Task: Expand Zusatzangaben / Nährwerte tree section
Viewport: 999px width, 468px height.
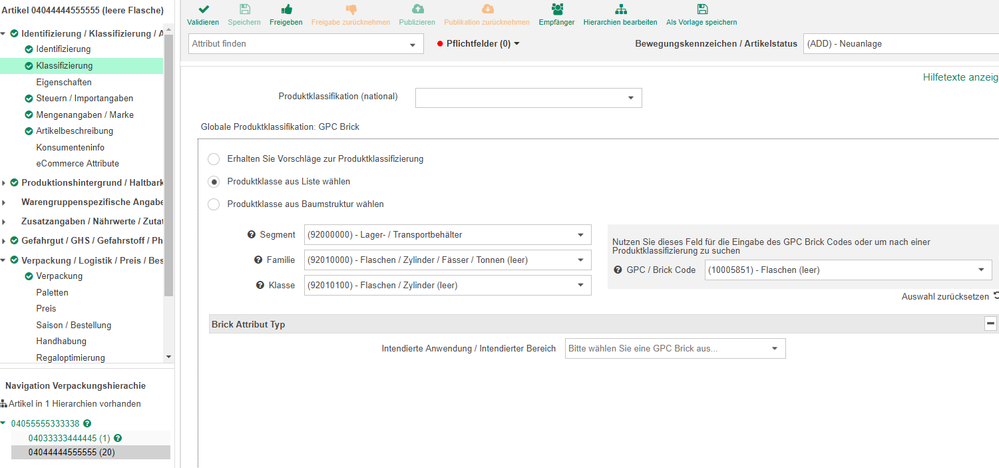Action: coord(4,222)
